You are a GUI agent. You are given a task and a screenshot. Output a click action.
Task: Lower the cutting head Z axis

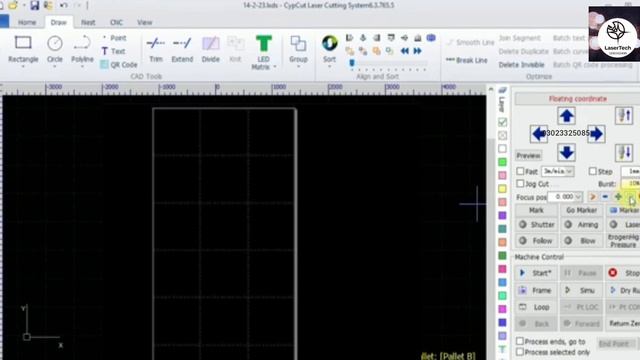pyautogui.click(x=624, y=153)
